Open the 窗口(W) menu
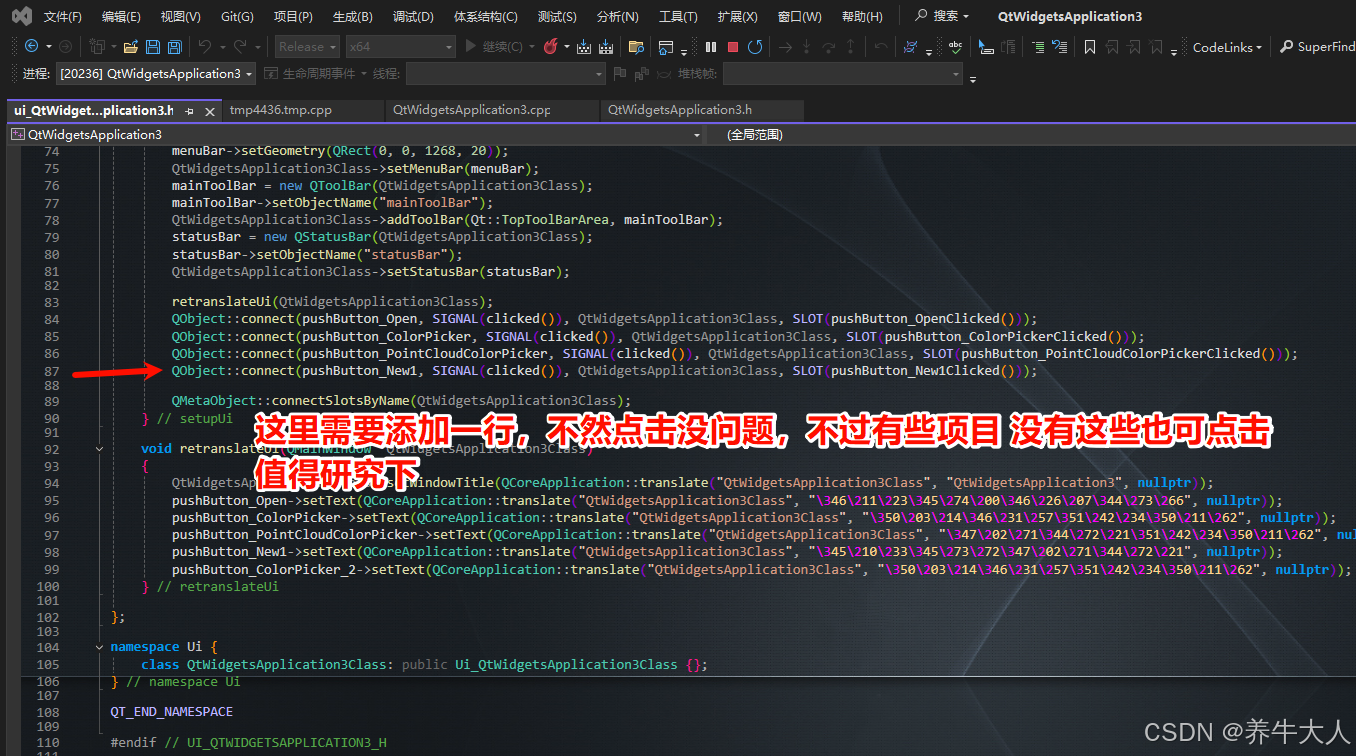Image resolution: width=1356 pixels, height=756 pixels. [799, 16]
